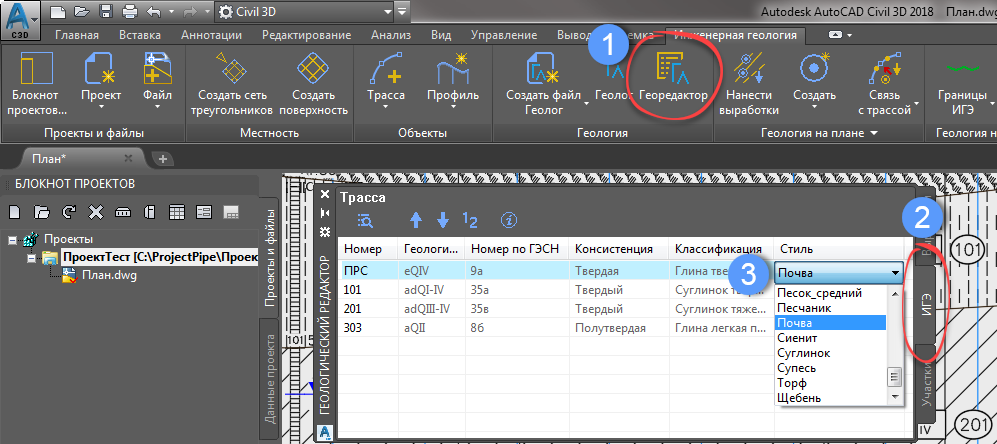This screenshot has width=997, height=444.
Task: Create new project in Блокнот проектов toolbar
Action: coord(15,211)
